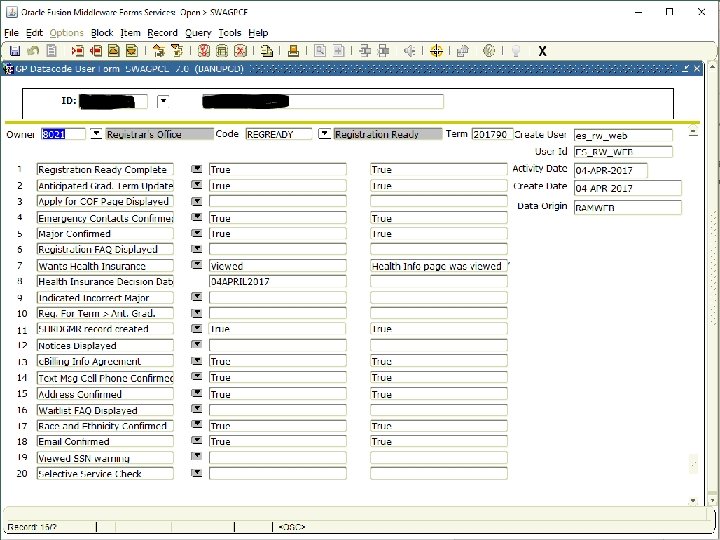
Task: Click the speaker Broadcast toolbar icon
Action: pos(409,51)
